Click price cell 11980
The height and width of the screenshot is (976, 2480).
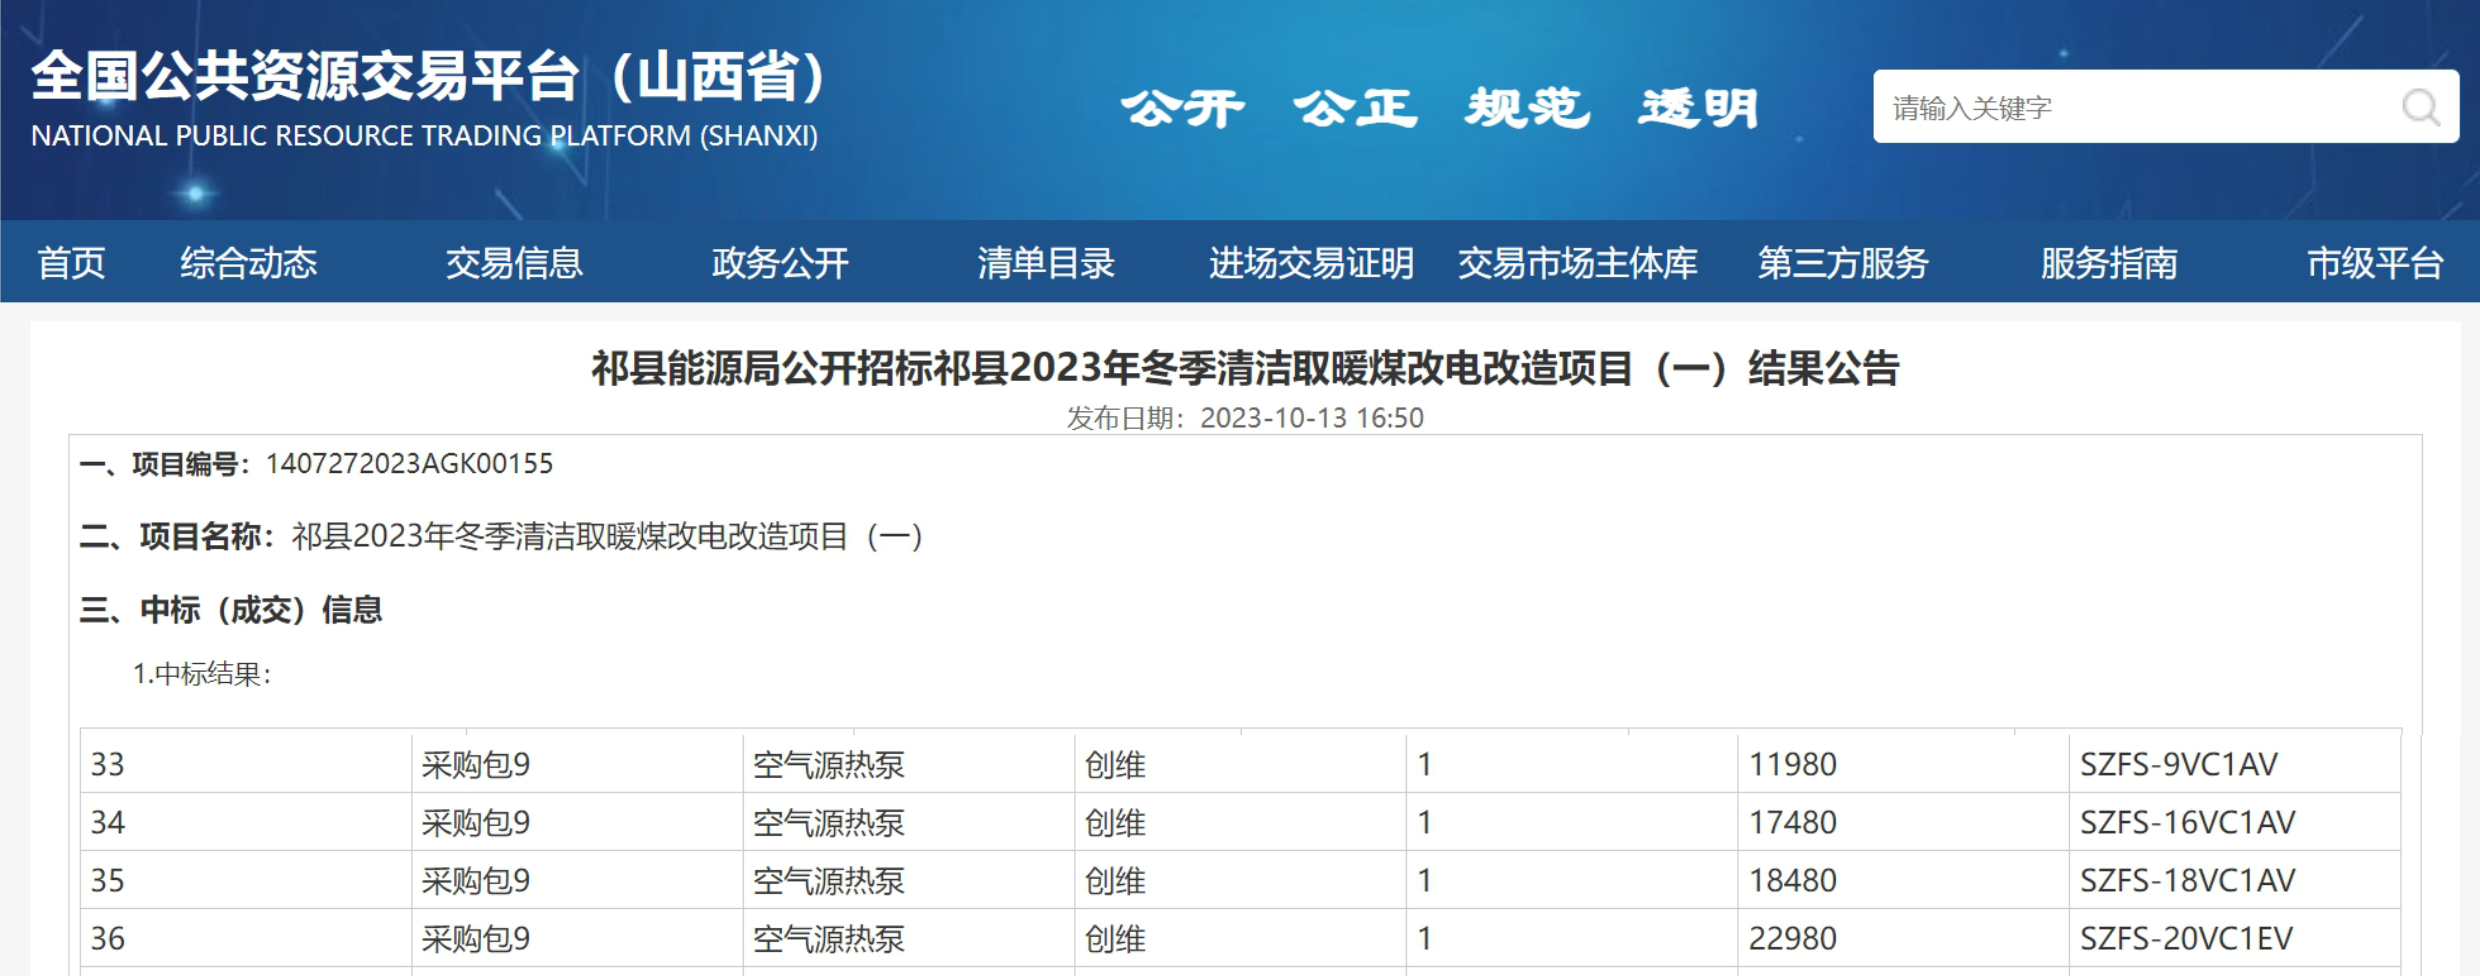pos(1903,764)
